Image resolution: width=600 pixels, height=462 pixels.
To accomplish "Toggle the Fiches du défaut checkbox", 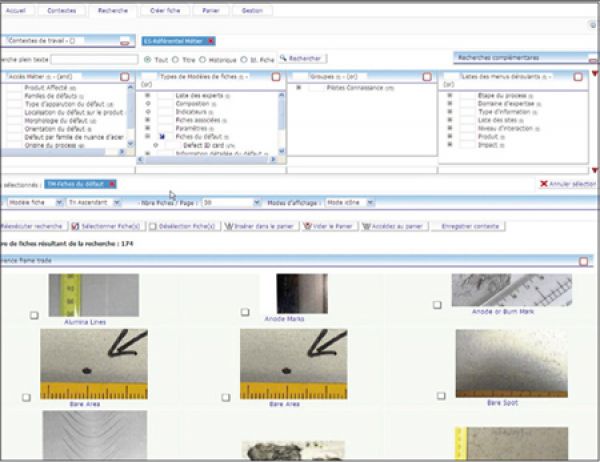I will tap(162, 137).
